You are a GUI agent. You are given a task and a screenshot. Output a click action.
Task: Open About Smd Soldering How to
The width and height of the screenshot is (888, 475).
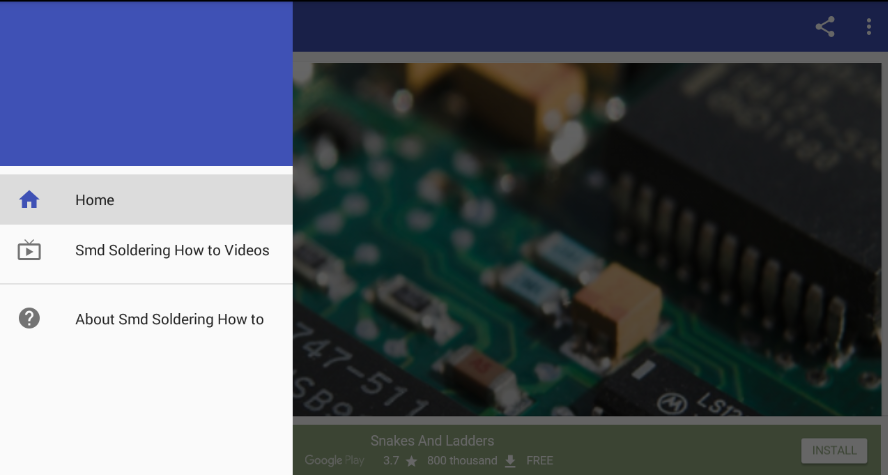click(x=169, y=319)
